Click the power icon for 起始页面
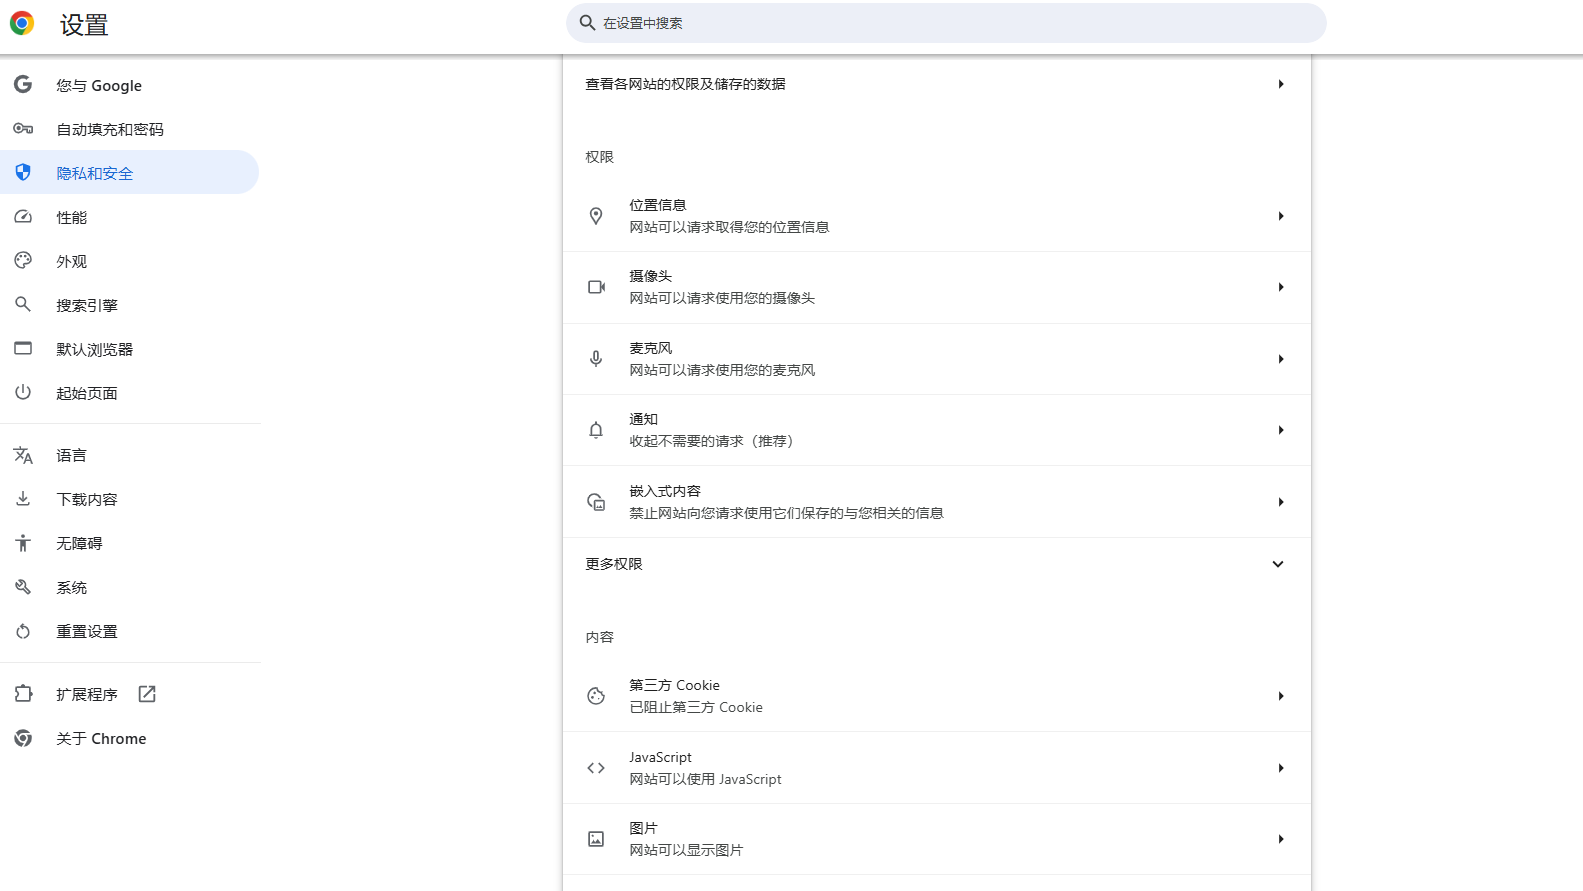1583x891 pixels. pyautogui.click(x=23, y=392)
